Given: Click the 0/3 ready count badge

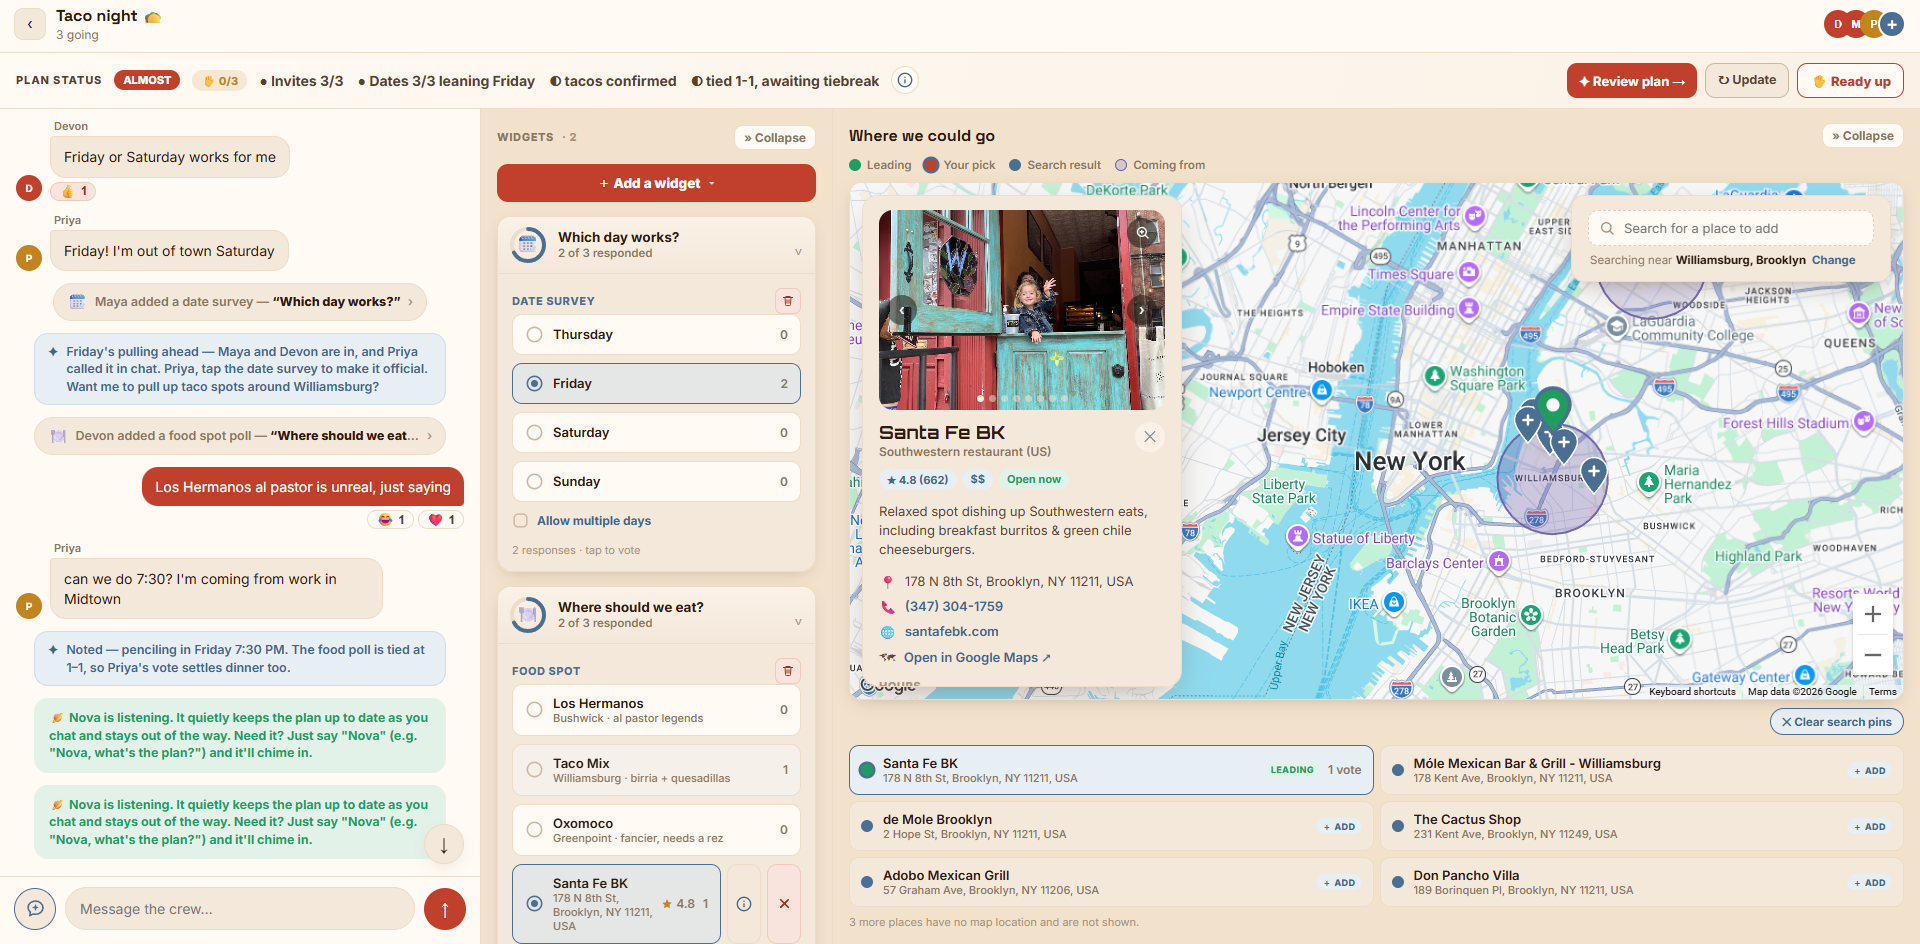Looking at the screenshot, I should coord(221,81).
